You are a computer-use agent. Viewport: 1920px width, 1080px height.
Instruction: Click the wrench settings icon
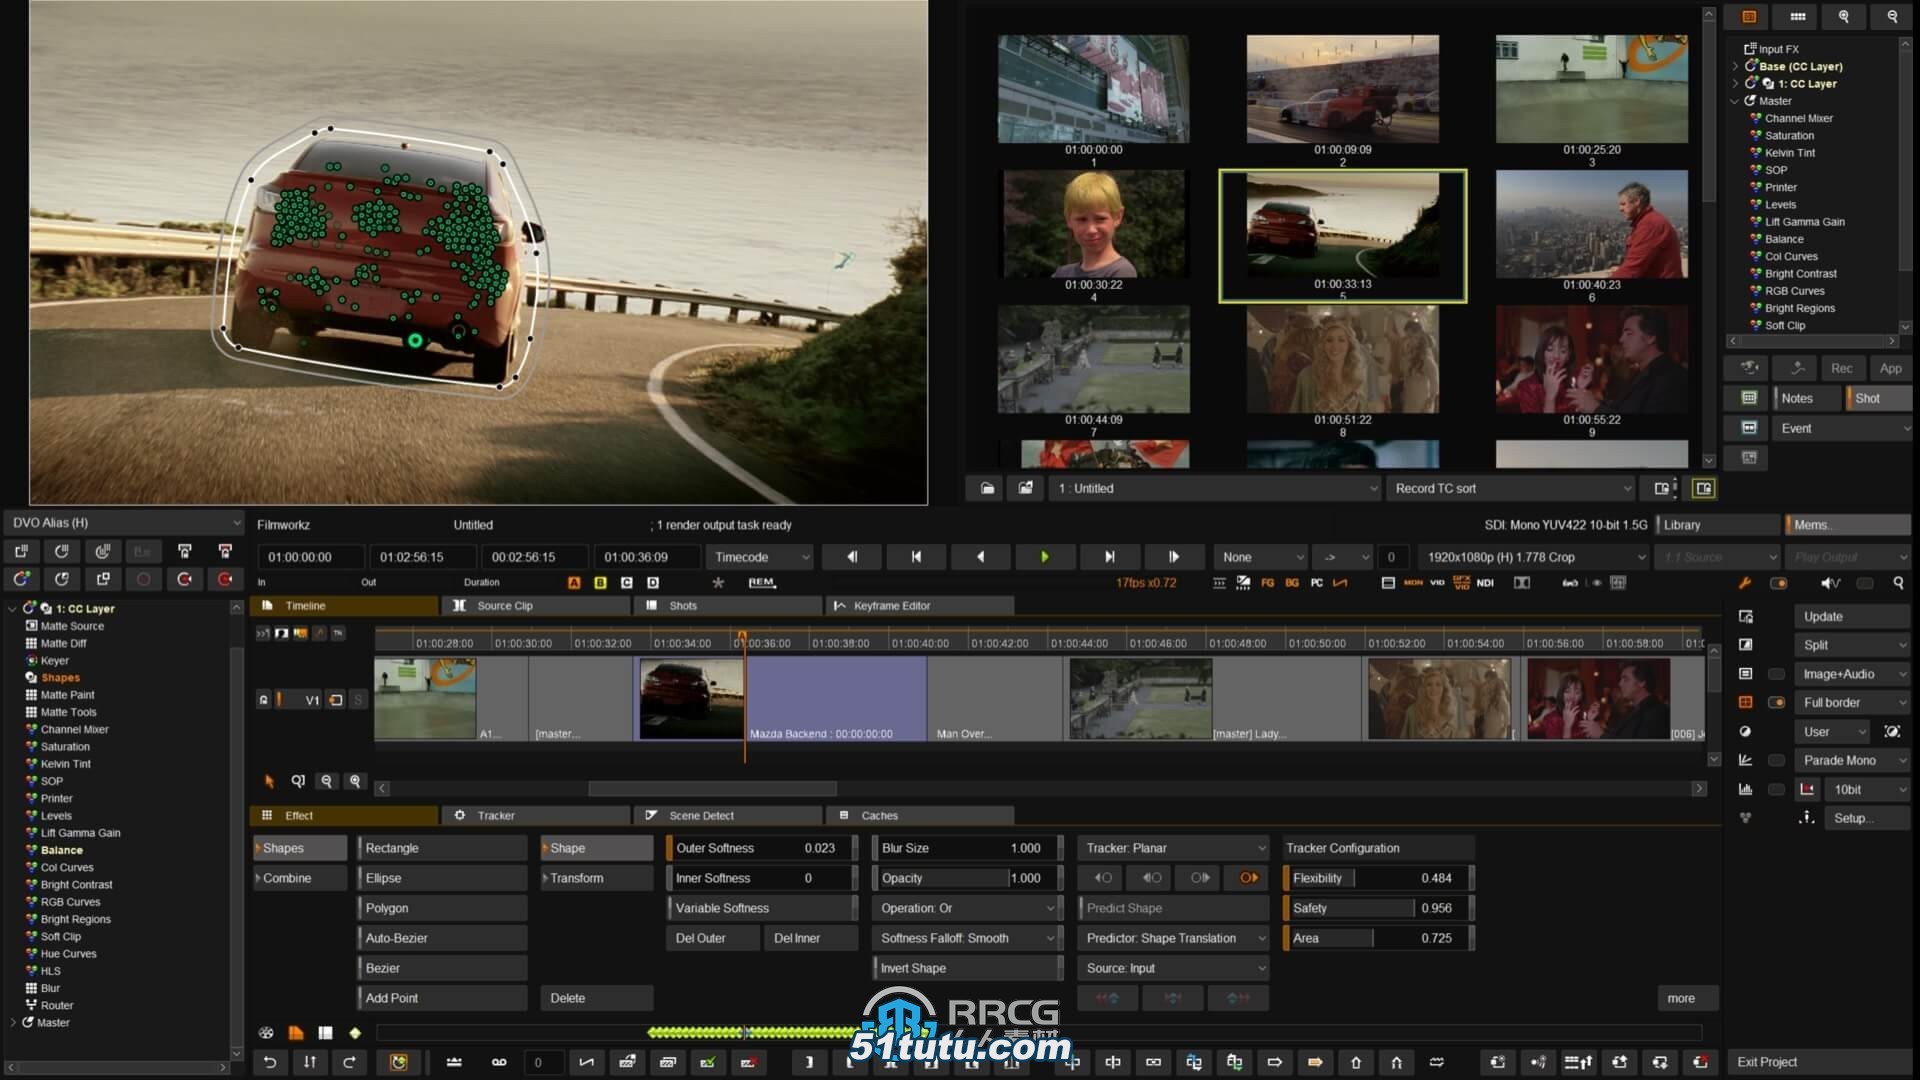[1745, 583]
